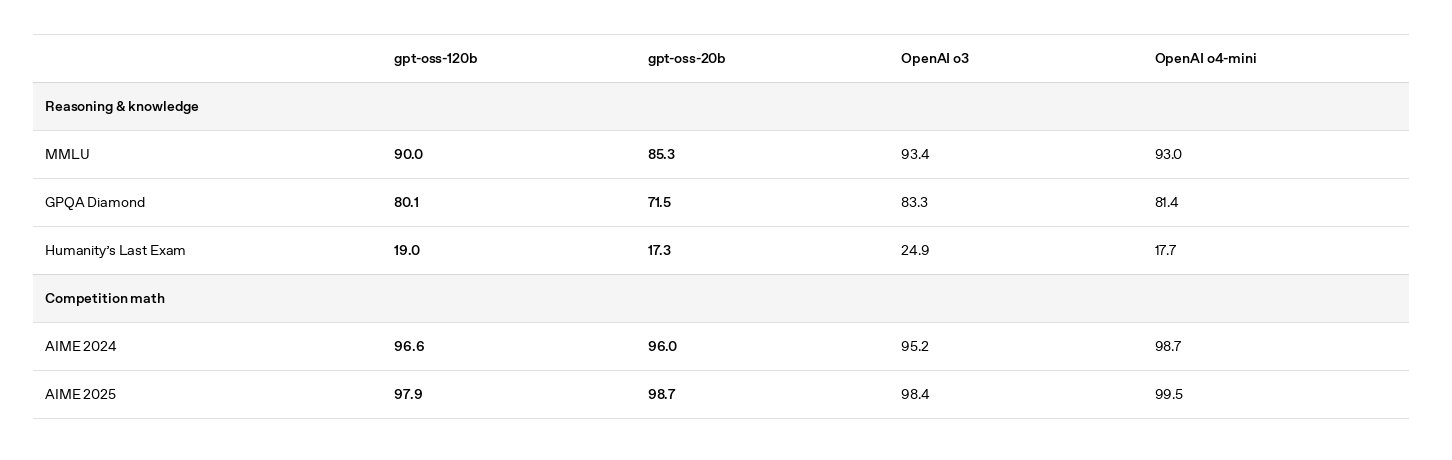Click the MMLU row label

tap(67, 155)
